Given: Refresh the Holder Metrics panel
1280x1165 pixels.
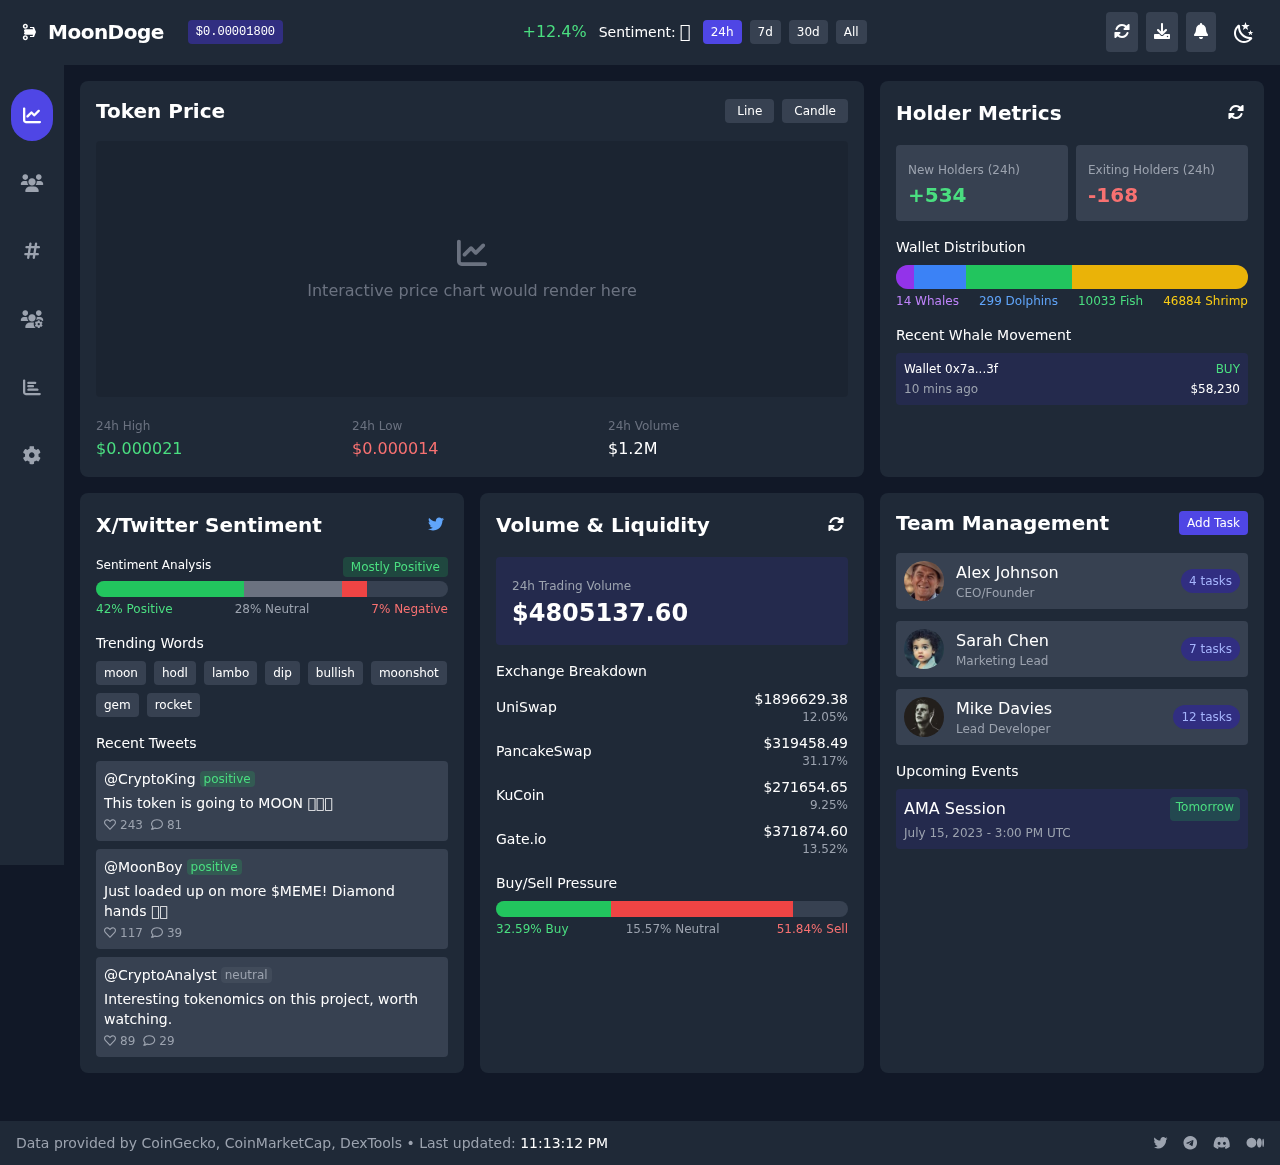Looking at the screenshot, I should pos(1236,113).
